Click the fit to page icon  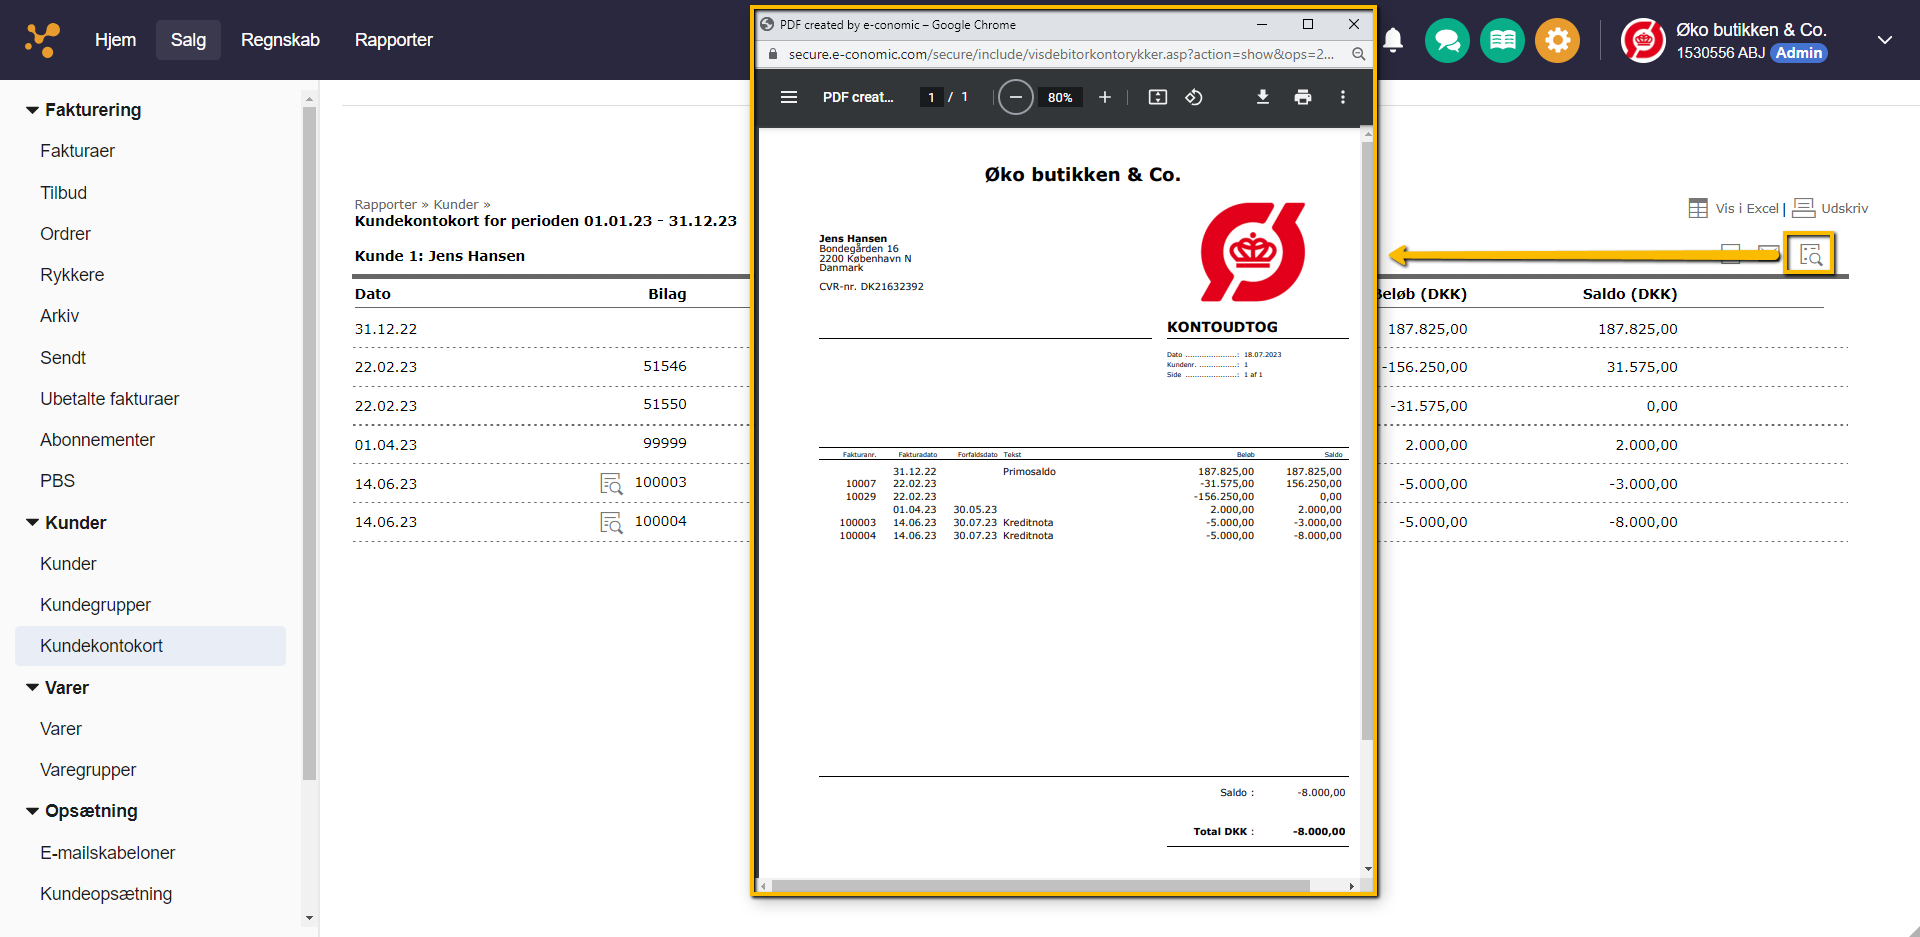tap(1157, 97)
